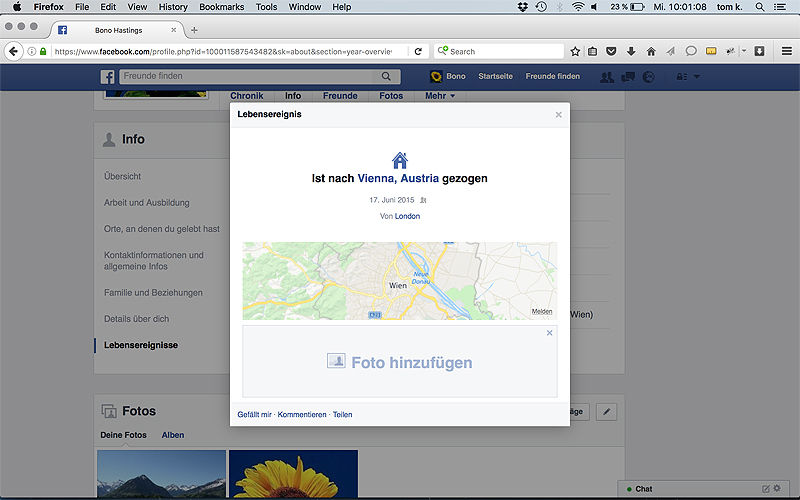Click the Spotlight search icon in menu bar
The image size is (800, 500).
coord(760,7)
